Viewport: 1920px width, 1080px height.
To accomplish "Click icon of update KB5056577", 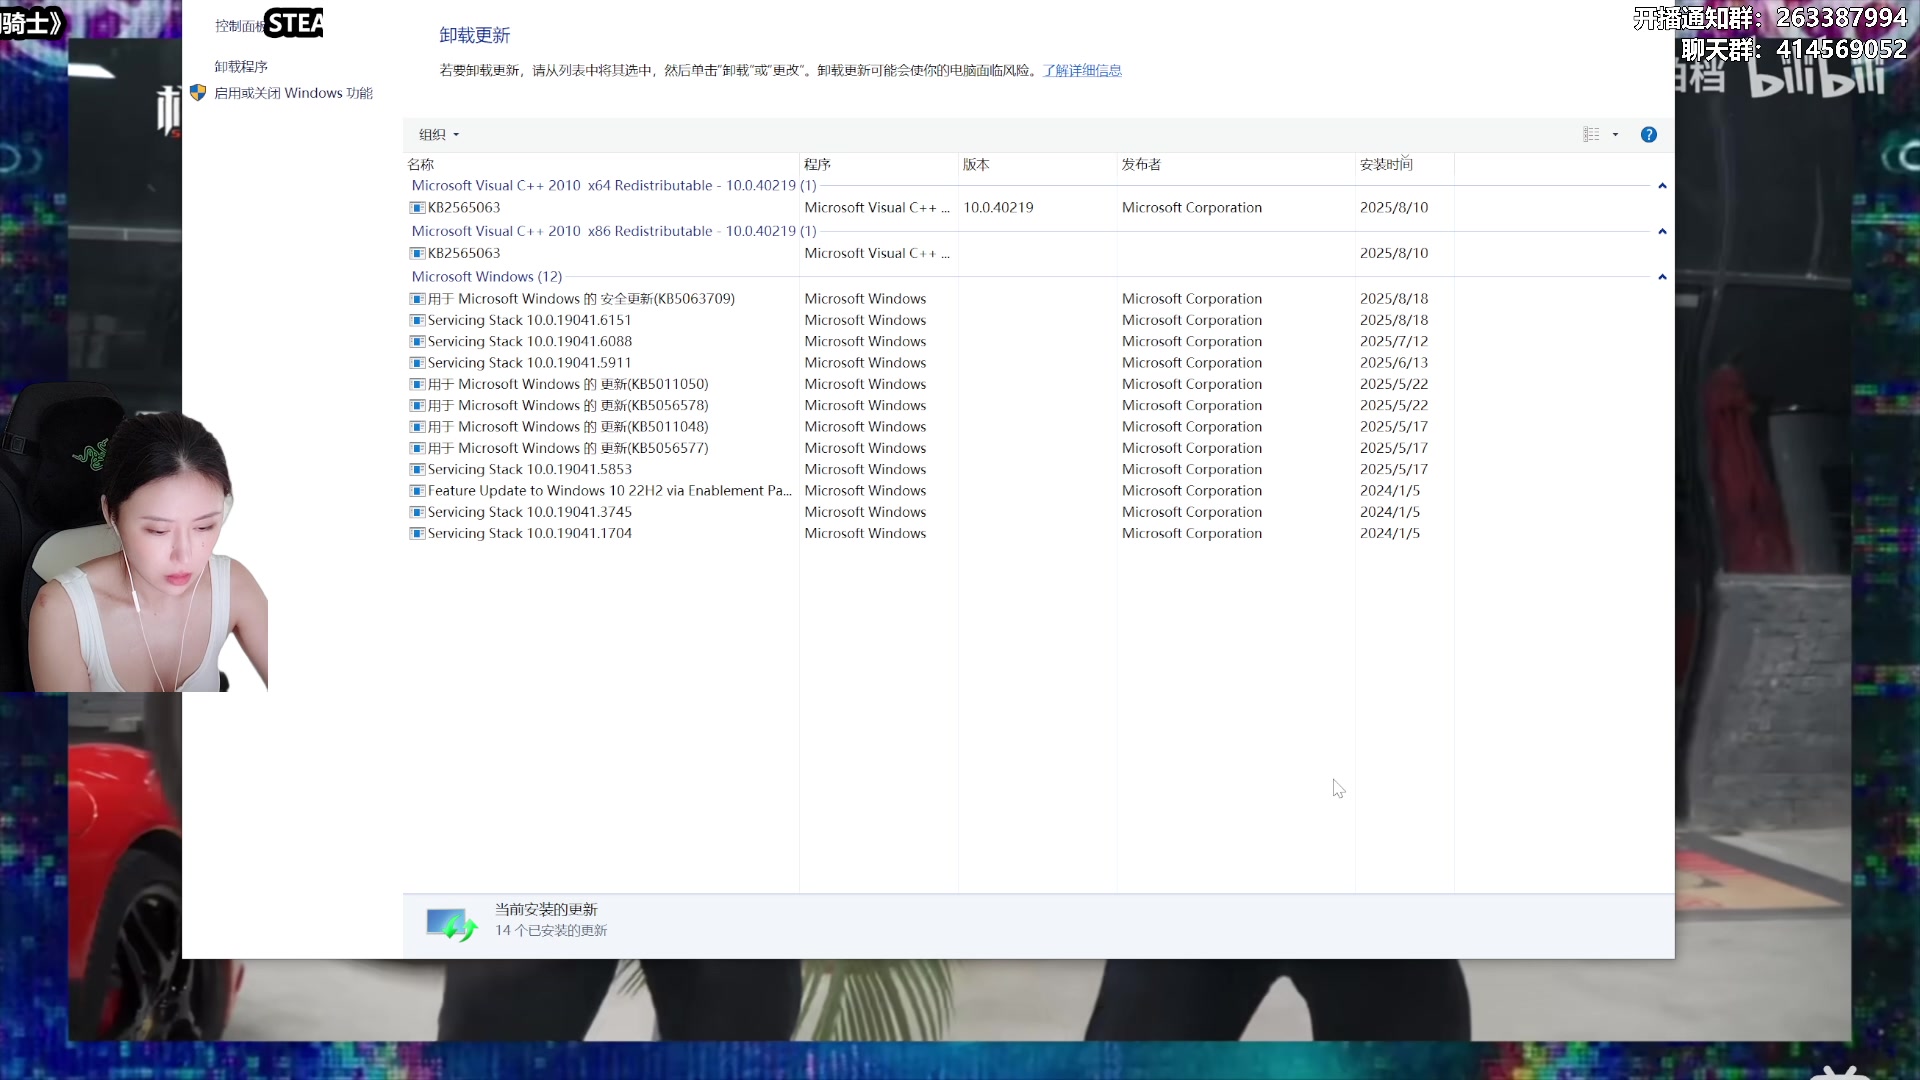I will (x=417, y=449).
